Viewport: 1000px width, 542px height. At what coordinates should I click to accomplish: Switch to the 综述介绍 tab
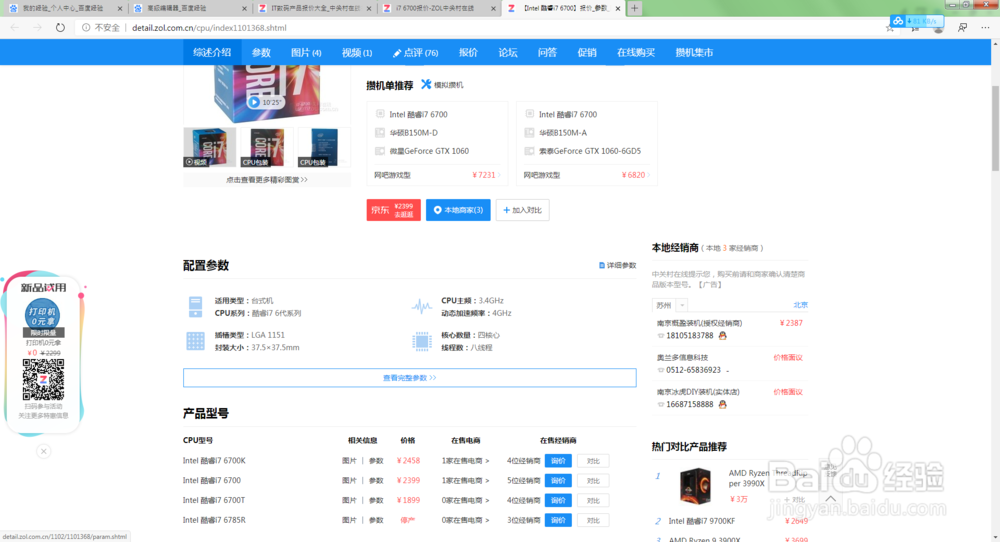tap(212, 52)
